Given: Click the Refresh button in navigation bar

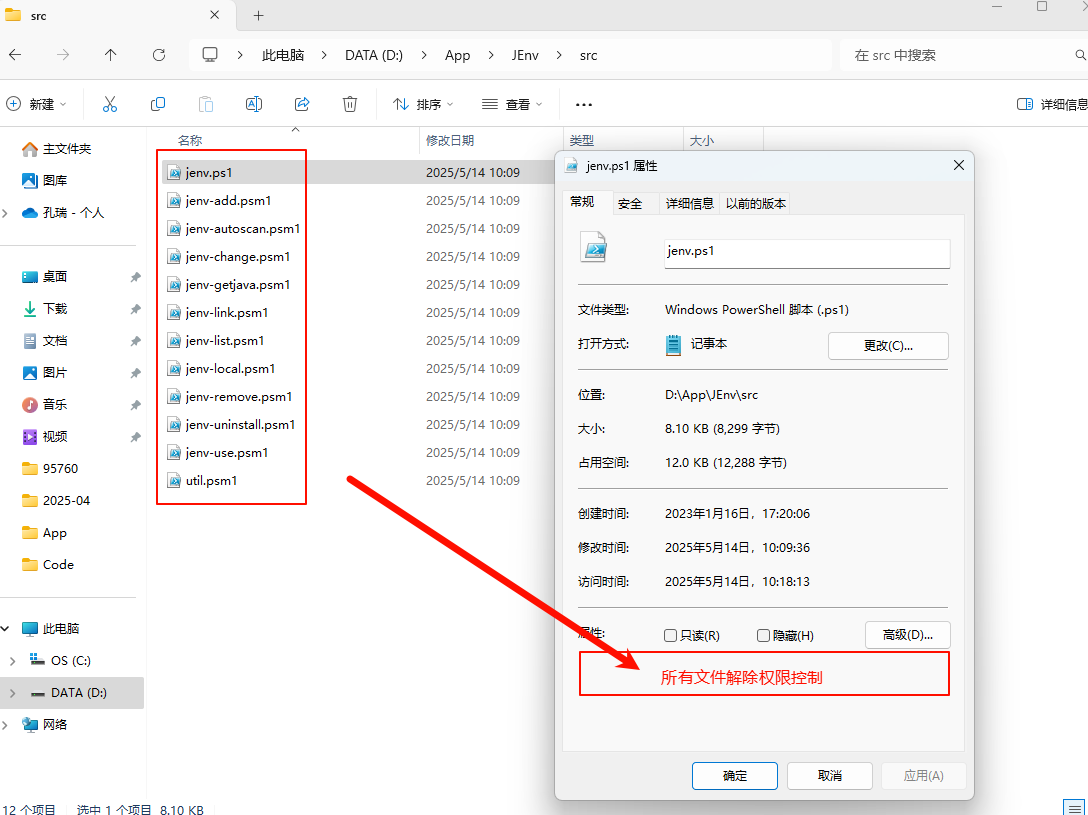Looking at the screenshot, I should [159, 55].
